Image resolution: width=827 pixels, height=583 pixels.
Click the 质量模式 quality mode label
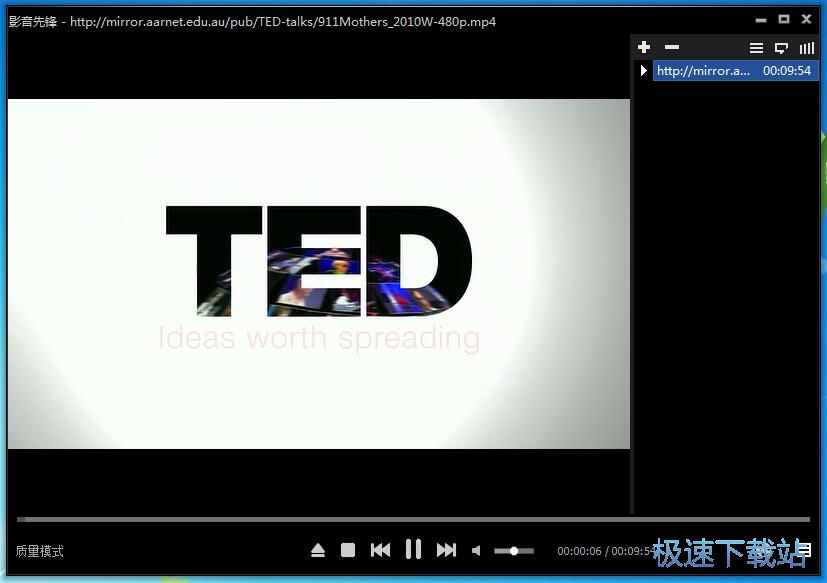coord(40,551)
